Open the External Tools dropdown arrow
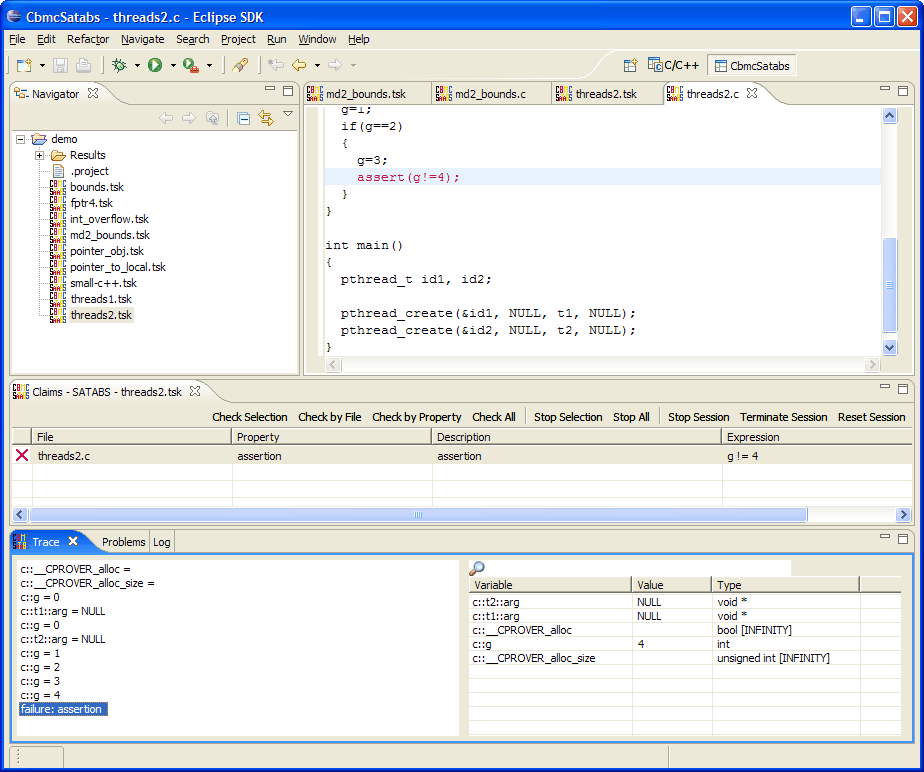The image size is (924, 772). click(x=209, y=65)
